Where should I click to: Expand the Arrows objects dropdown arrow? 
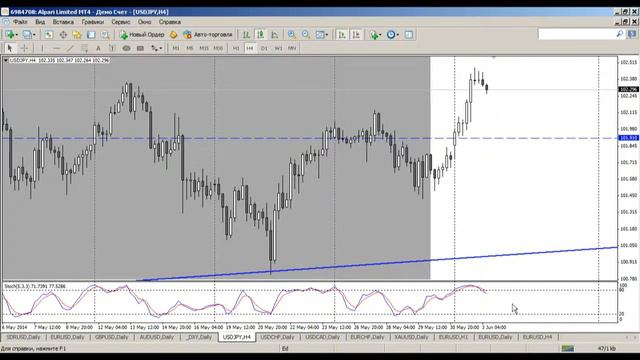pos(161,48)
